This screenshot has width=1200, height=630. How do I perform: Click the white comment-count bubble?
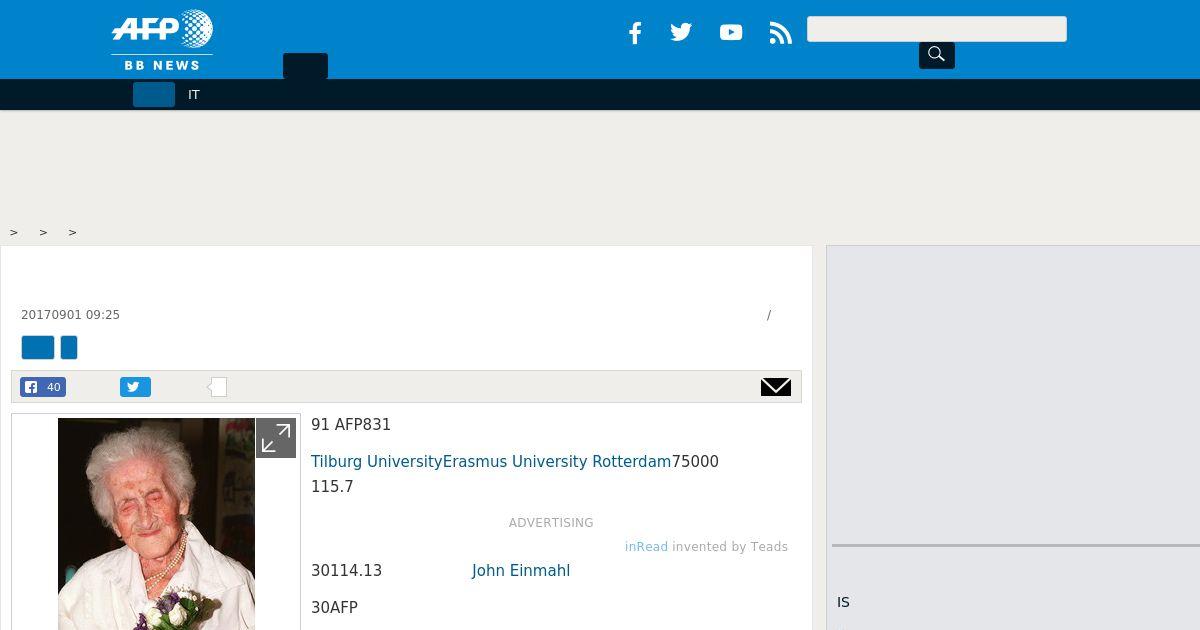217,387
